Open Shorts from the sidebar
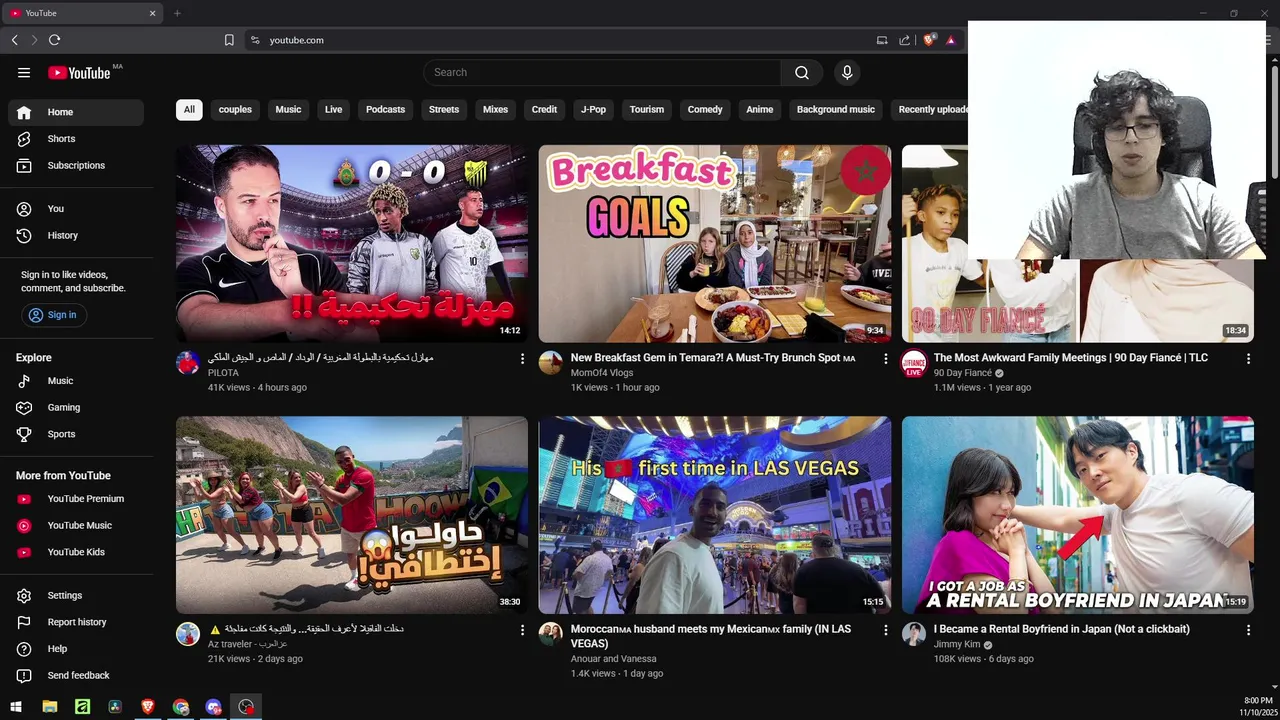Screen dimensions: 1280x720 76,139
